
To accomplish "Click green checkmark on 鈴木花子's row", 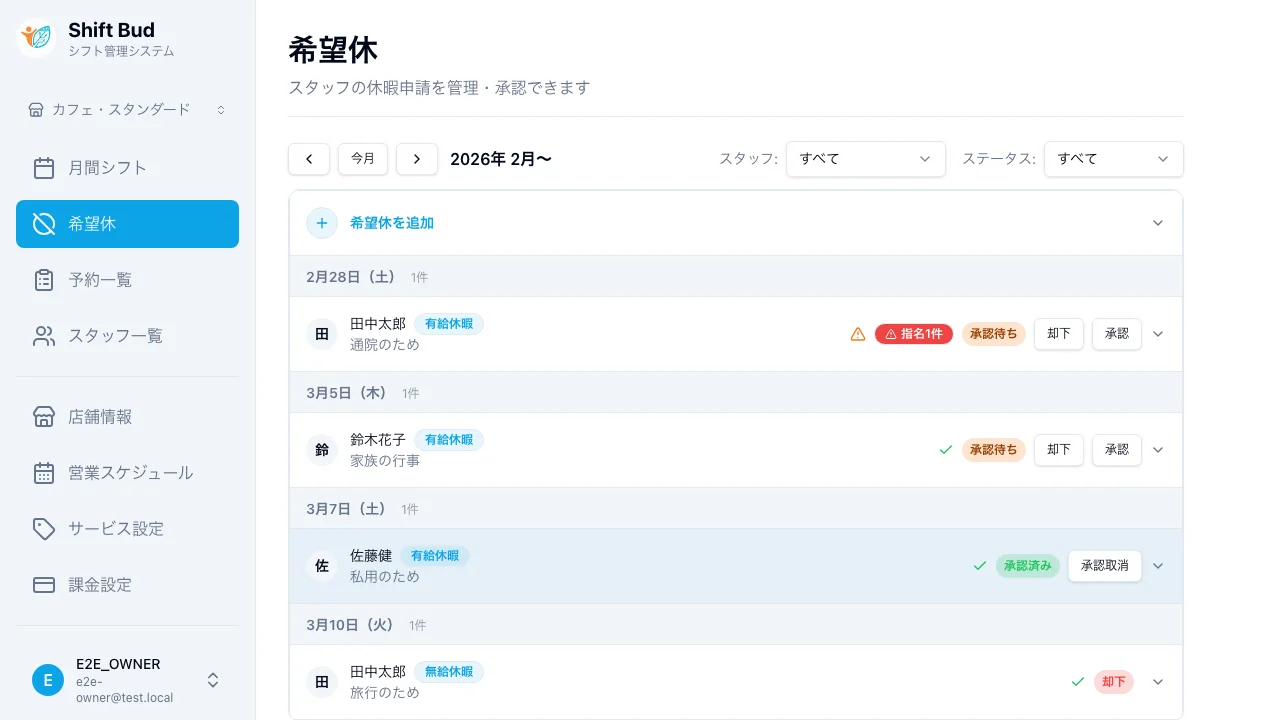I will [945, 450].
